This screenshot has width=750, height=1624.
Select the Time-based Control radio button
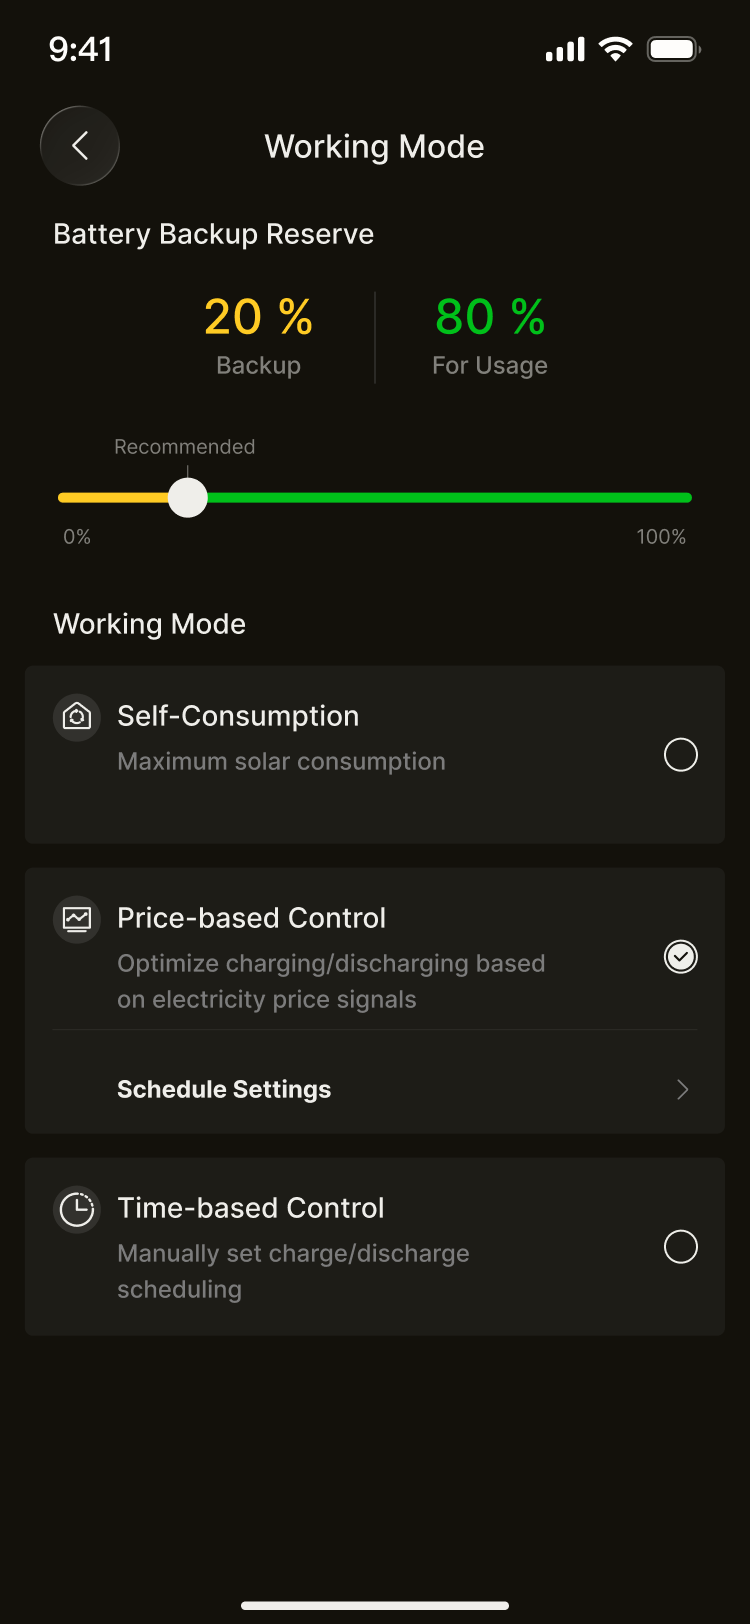[681, 1247]
